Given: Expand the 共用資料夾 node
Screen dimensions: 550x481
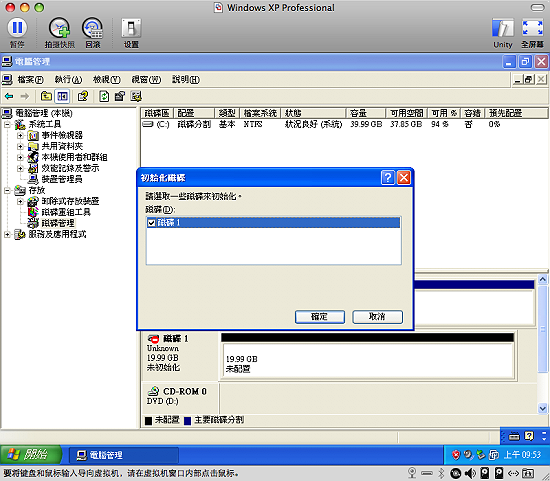Looking at the screenshot, I should (x=20, y=146).
